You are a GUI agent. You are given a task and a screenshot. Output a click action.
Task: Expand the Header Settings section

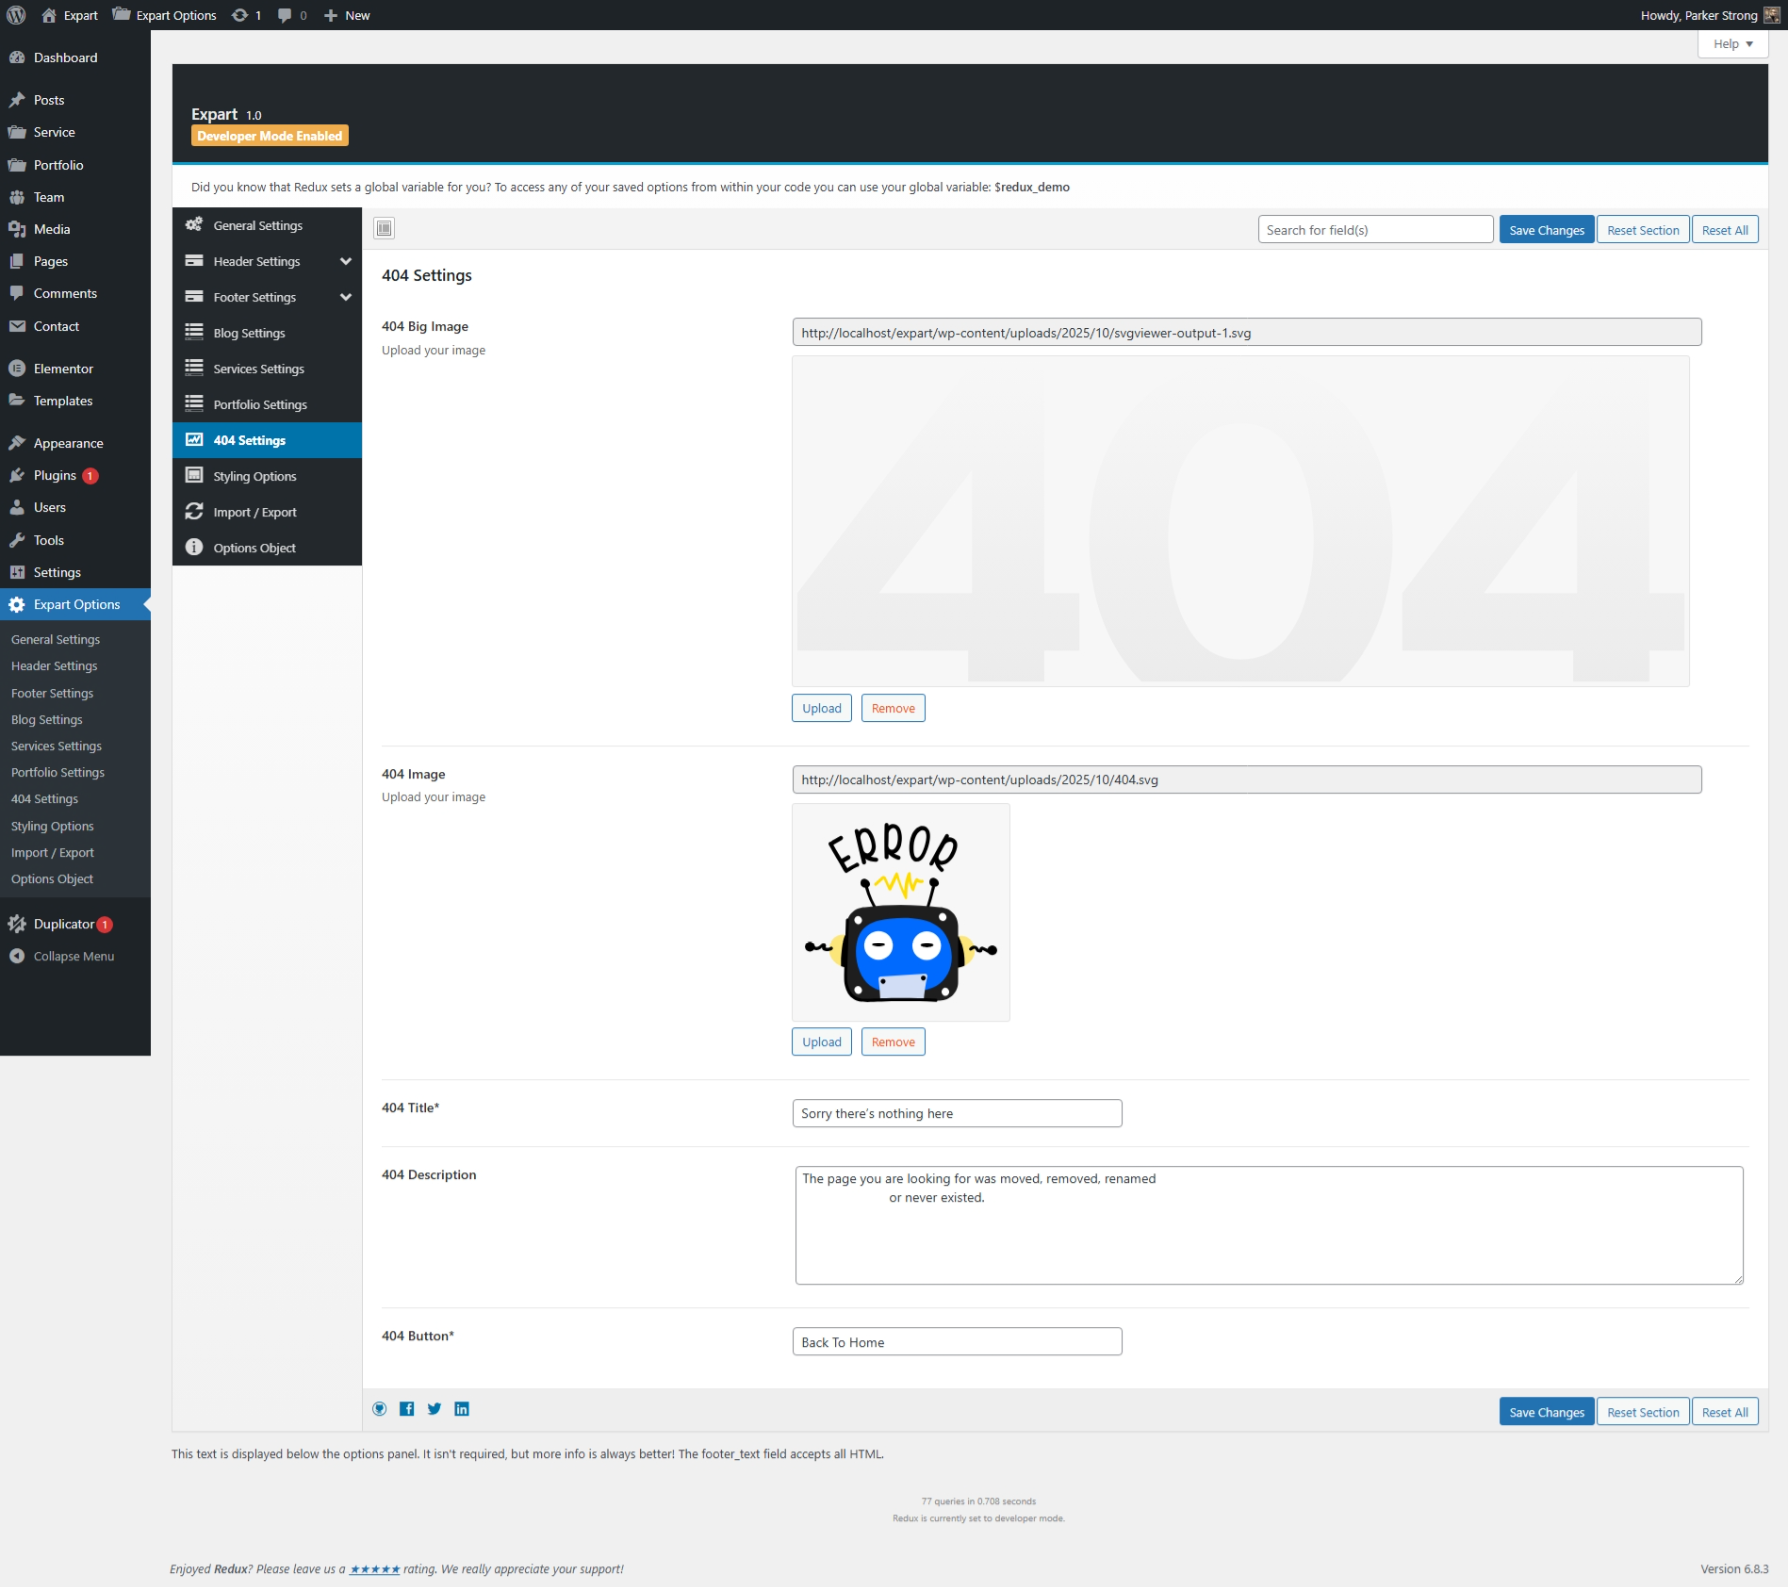tap(345, 262)
